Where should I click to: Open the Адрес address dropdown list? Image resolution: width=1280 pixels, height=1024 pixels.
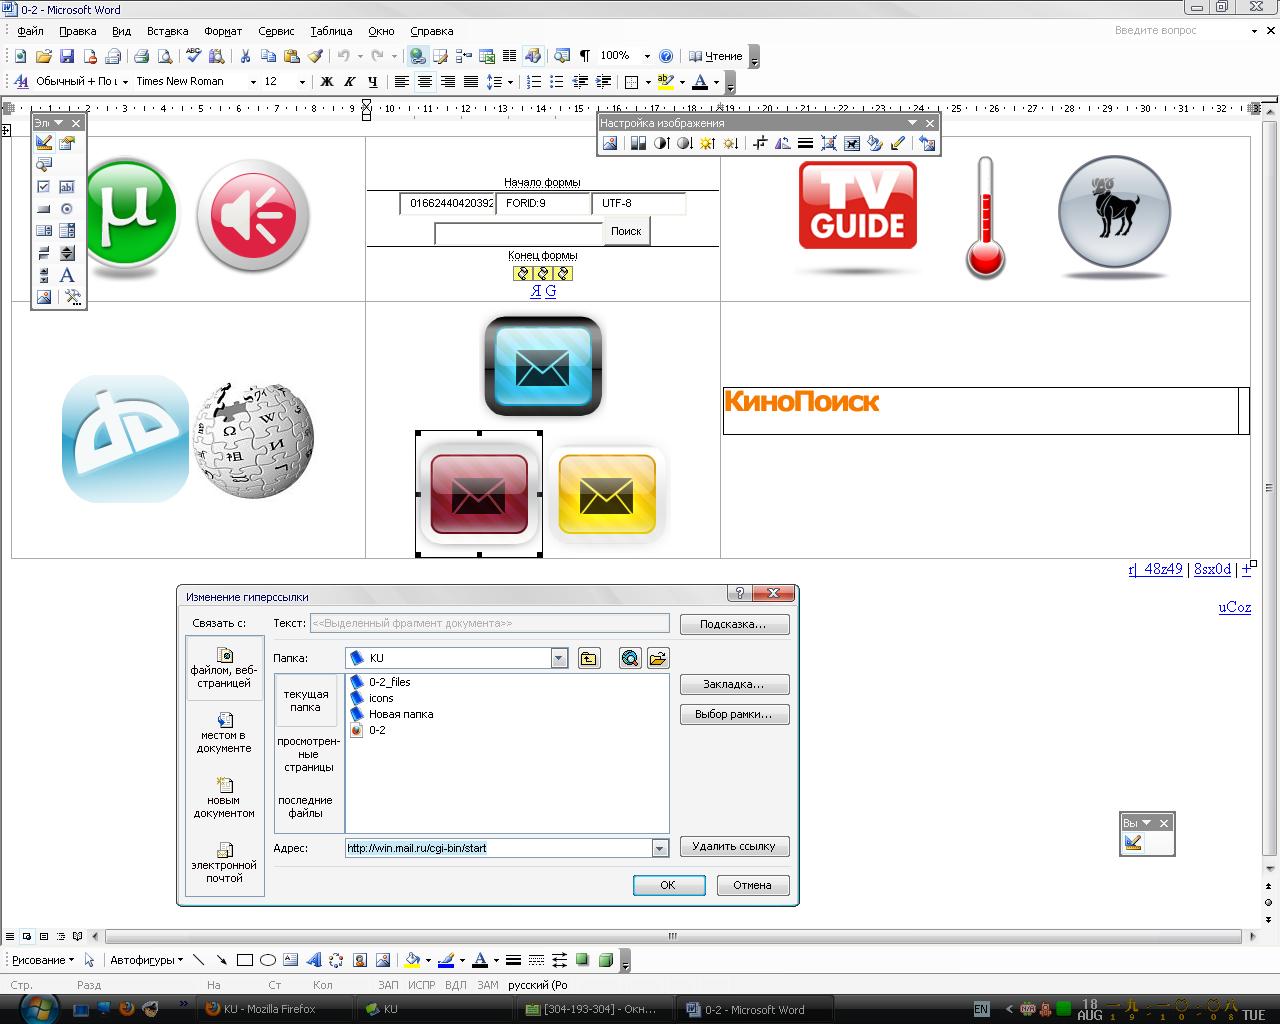659,848
